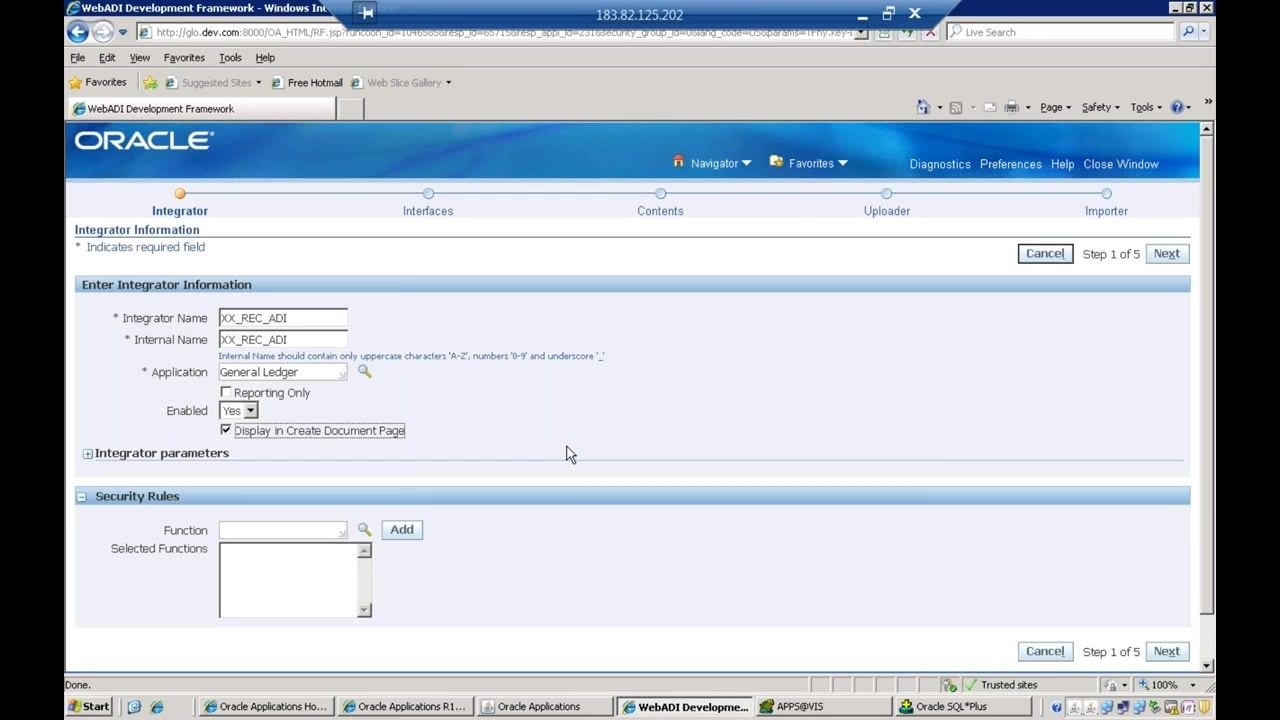The image size is (1280, 720).
Task: Open the Edit menu
Action: click(x=107, y=58)
